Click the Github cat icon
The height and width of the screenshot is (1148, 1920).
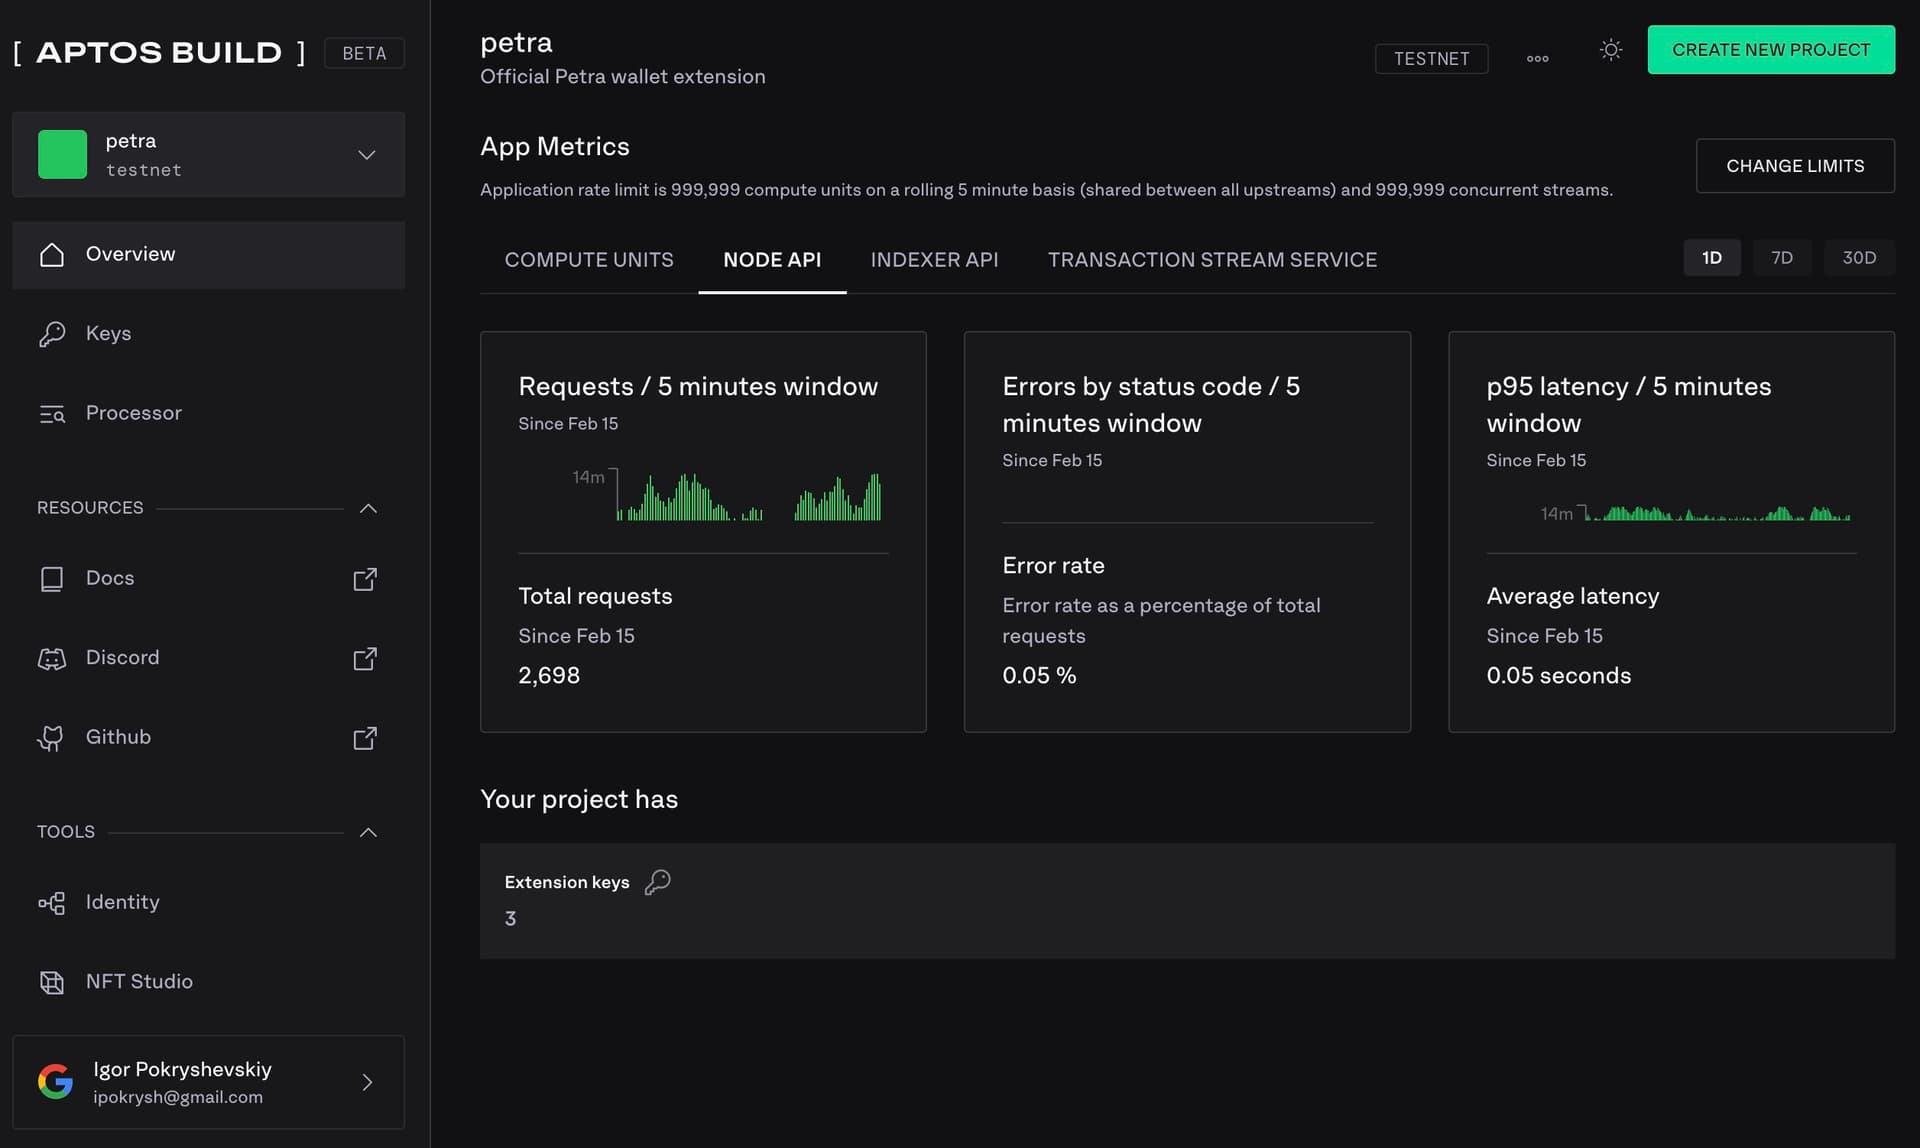(x=50, y=738)
